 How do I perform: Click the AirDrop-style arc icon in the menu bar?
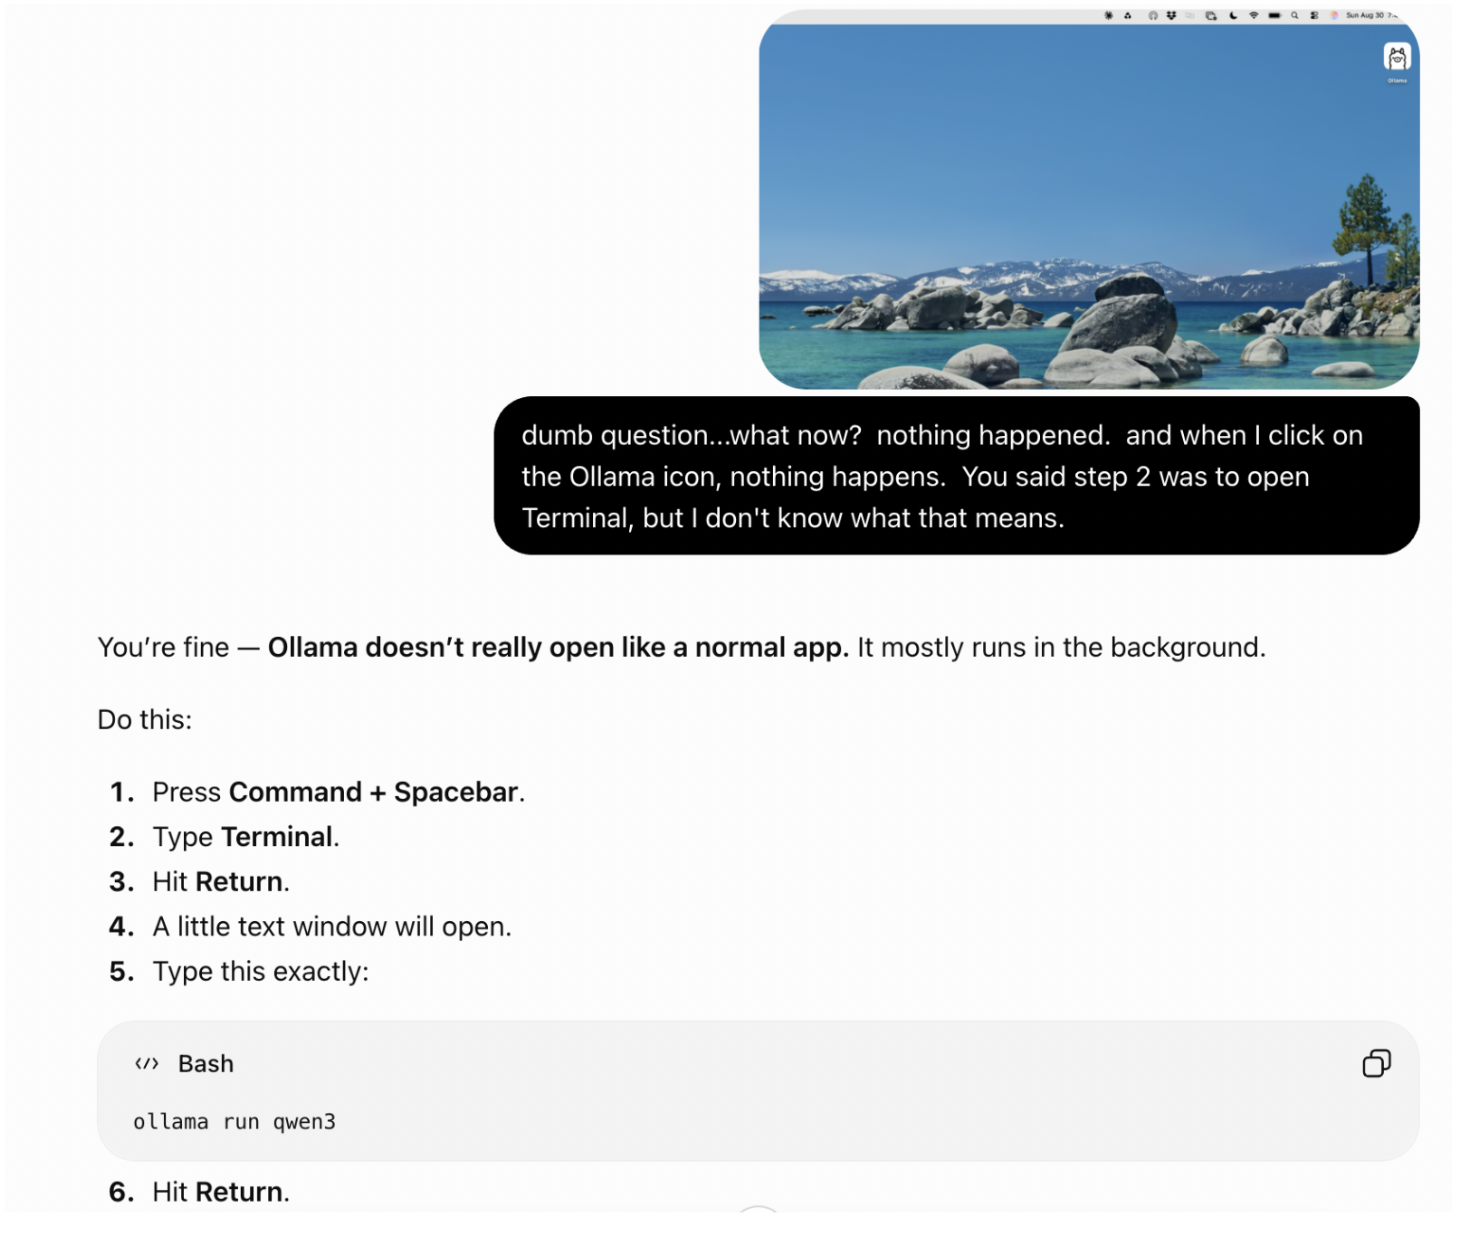coord(1153,15)
